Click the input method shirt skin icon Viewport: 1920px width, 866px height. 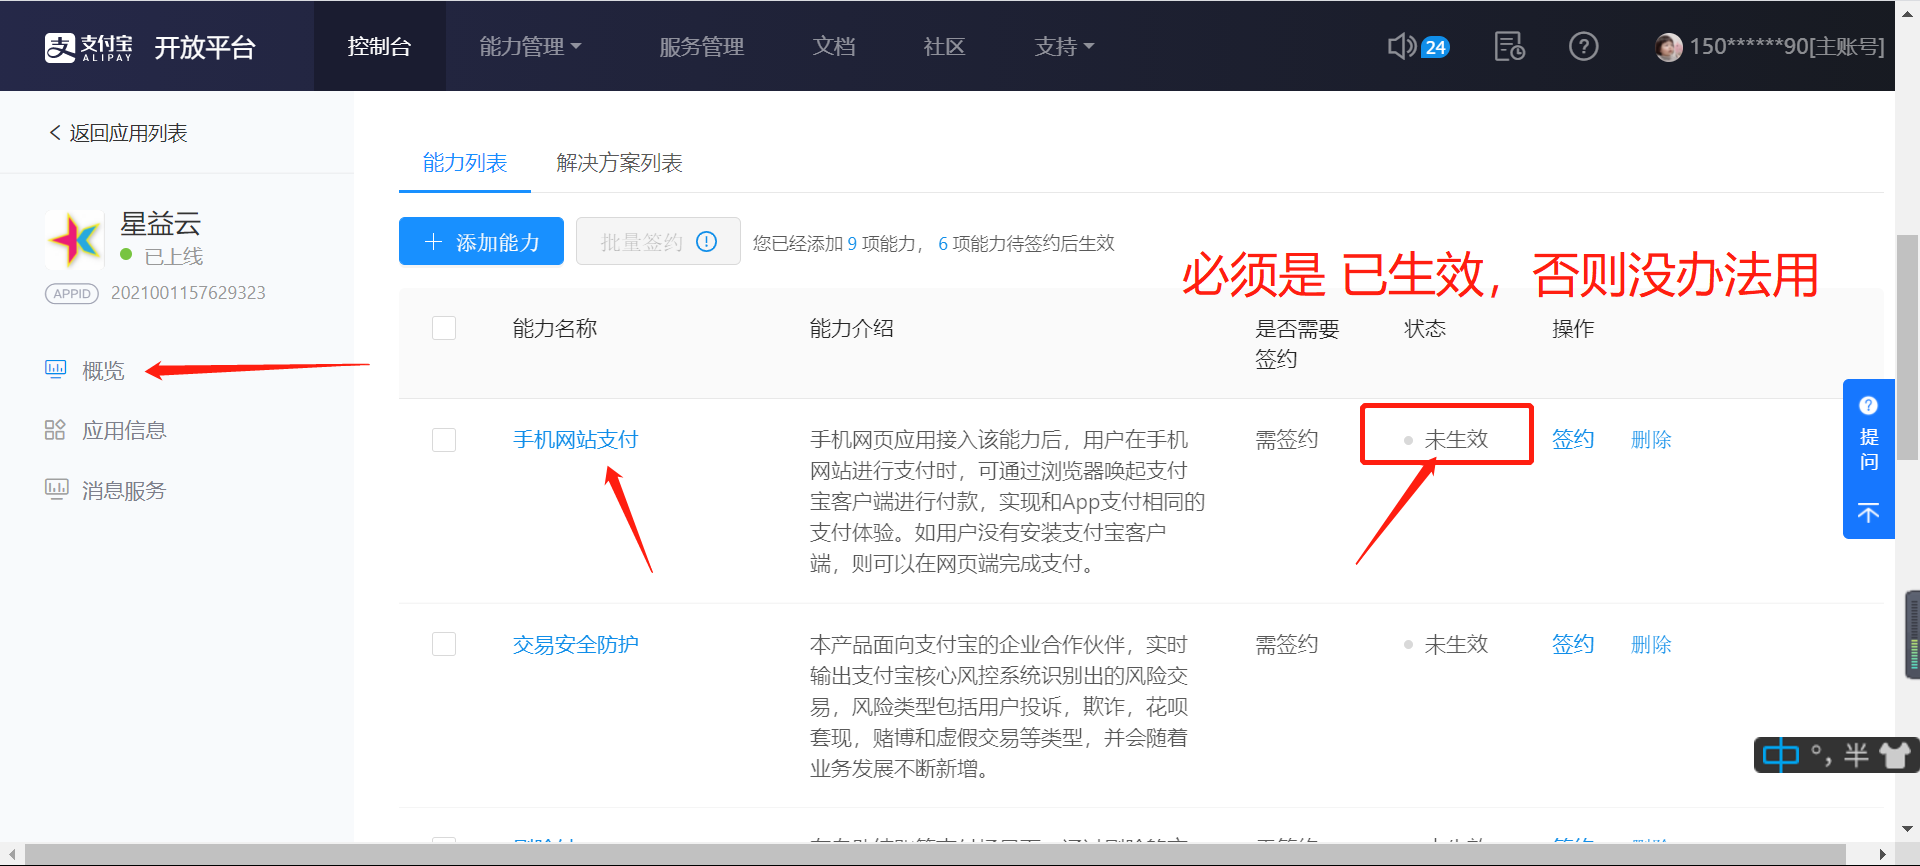point(1894,755)
